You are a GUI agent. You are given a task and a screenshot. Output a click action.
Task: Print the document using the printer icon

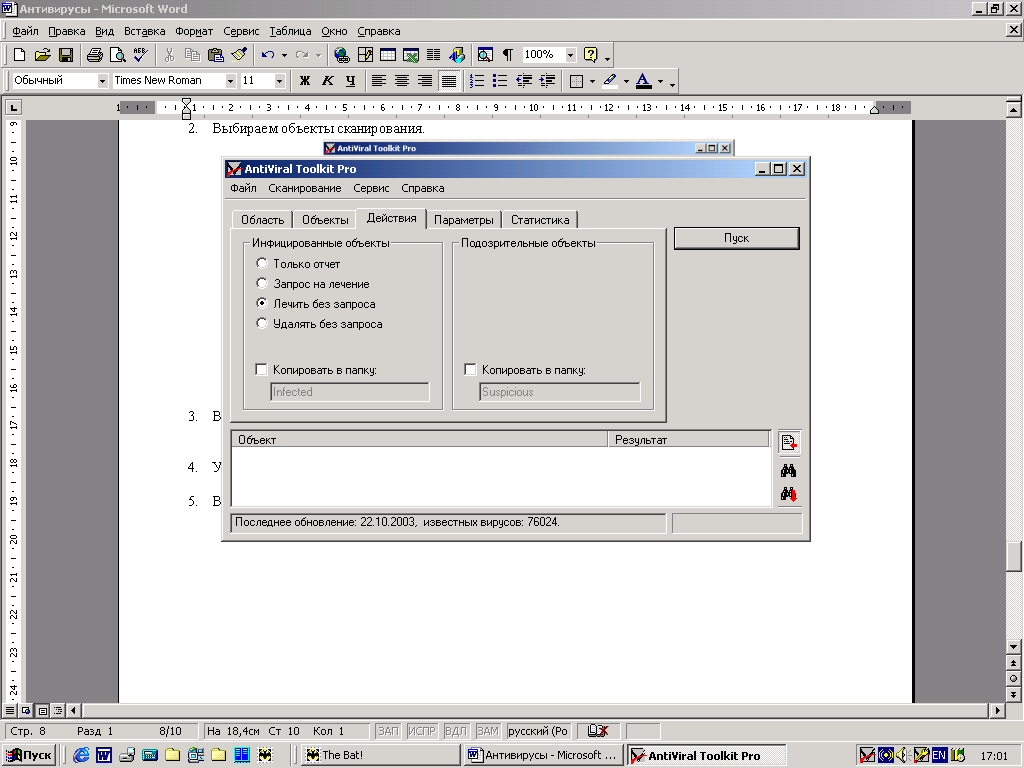(95, 55)
